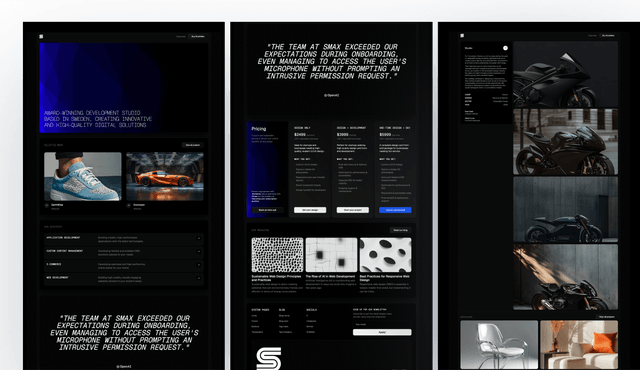Click the white button under the Design Only plan
This screenshot has height=370, width=640.
[x=310, y=210]
